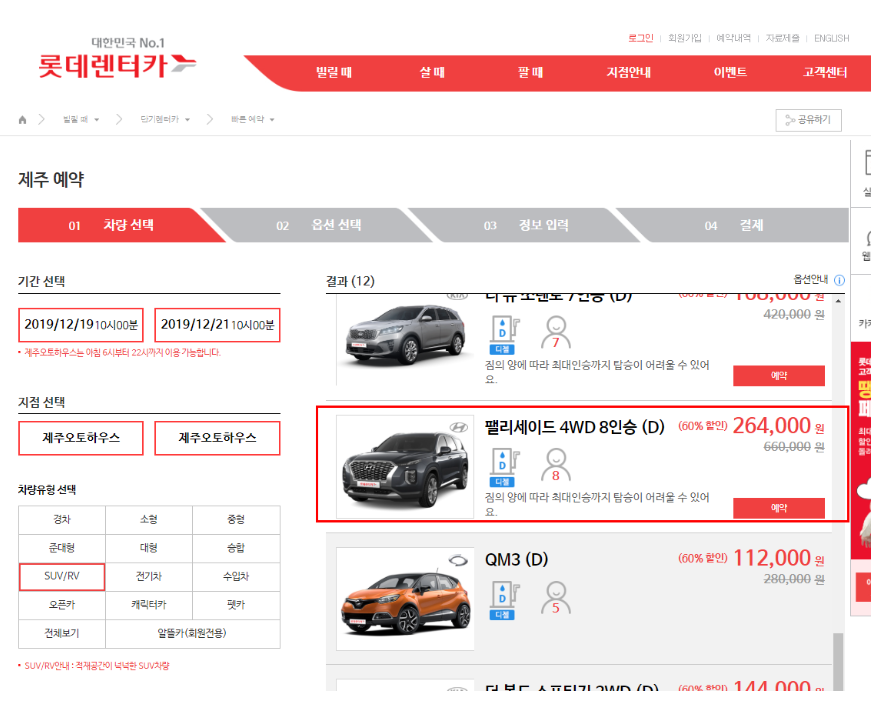Click the 팰리세이드 4WD 8인승 (D) title

574,427
